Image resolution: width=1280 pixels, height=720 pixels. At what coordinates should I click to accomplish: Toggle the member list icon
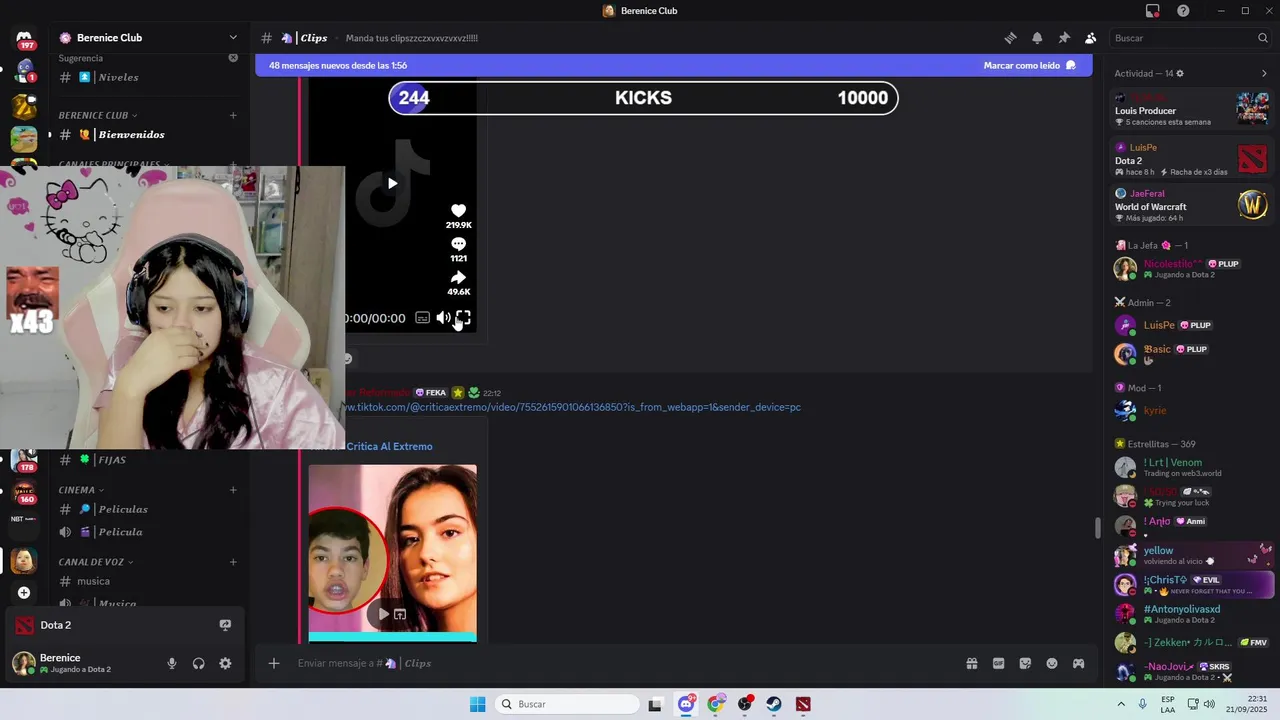(1090, 38)
